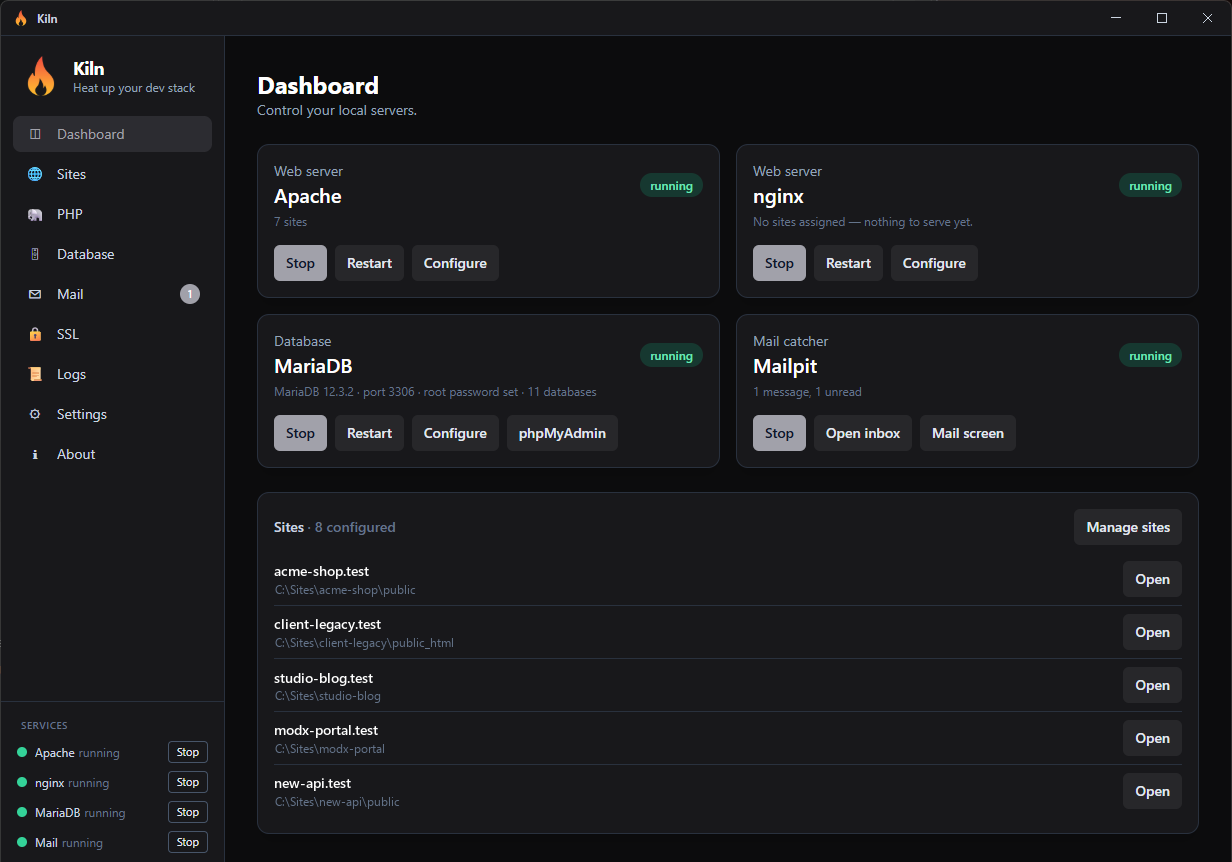Viewport: 1232px width, 862px height.
Task: Click the PHP elephant icon
Action: 35,214
